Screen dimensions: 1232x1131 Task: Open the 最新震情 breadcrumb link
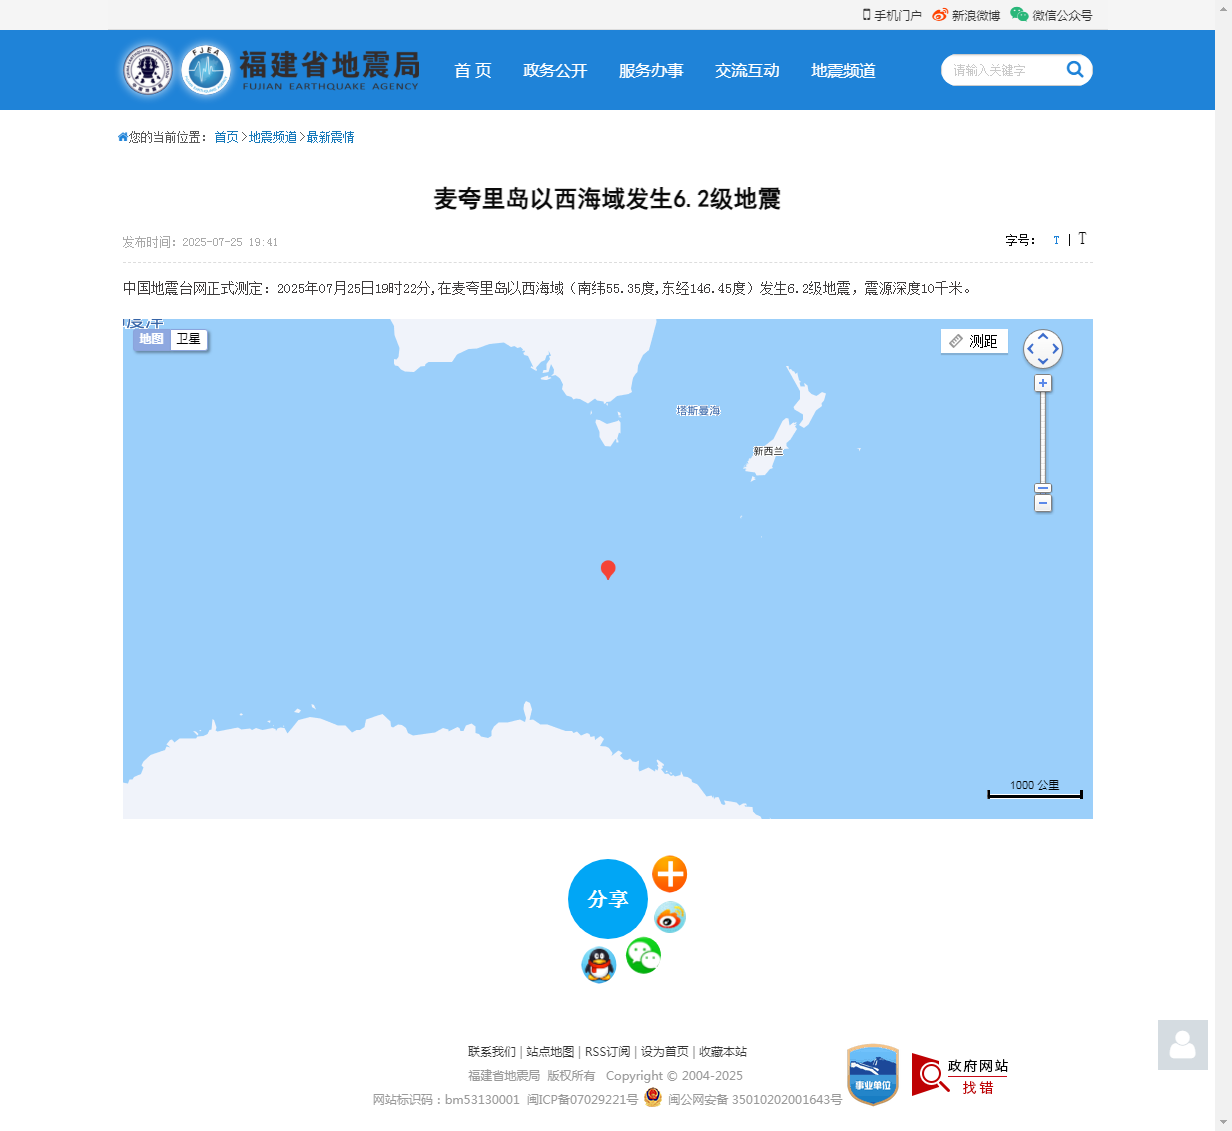click(x=330, y=137)
